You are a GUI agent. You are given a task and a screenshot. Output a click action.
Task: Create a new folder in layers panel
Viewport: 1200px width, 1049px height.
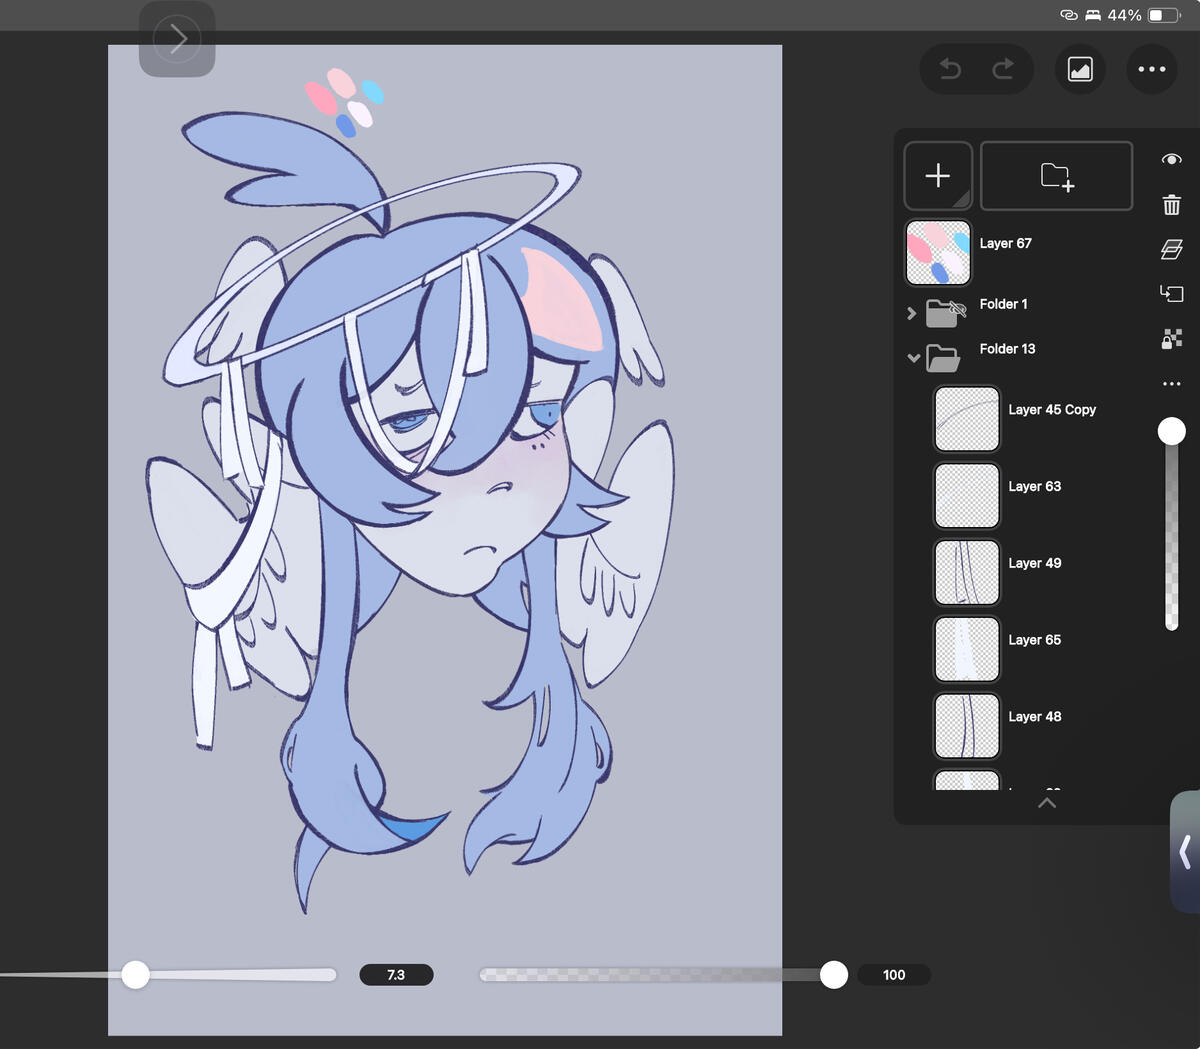click(1056, 176)
